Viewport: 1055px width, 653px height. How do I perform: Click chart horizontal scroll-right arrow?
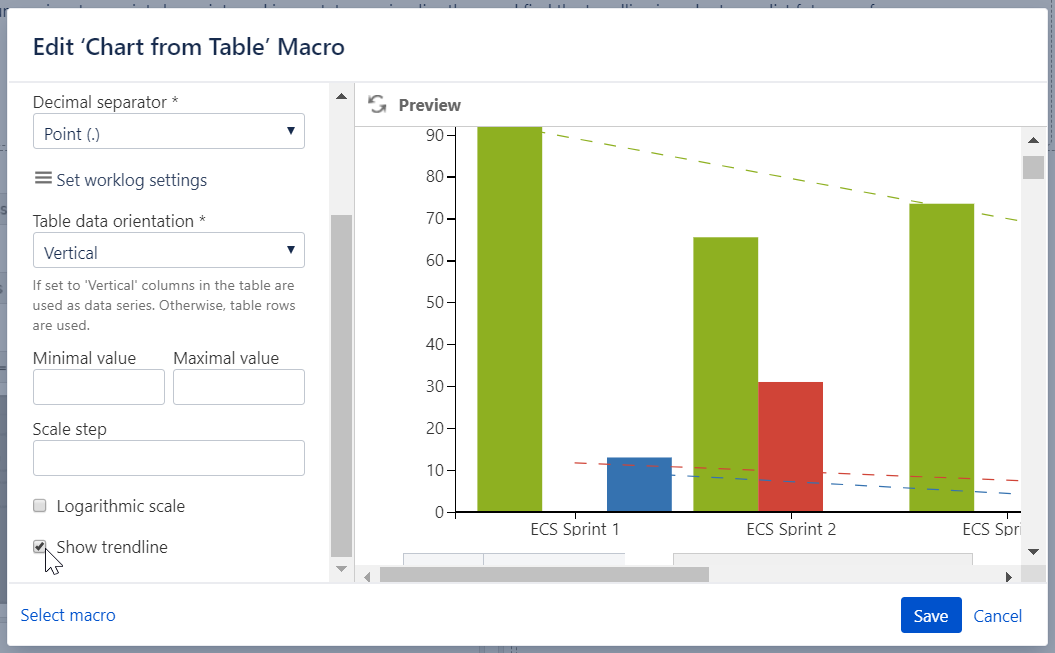coord(1009,575)
